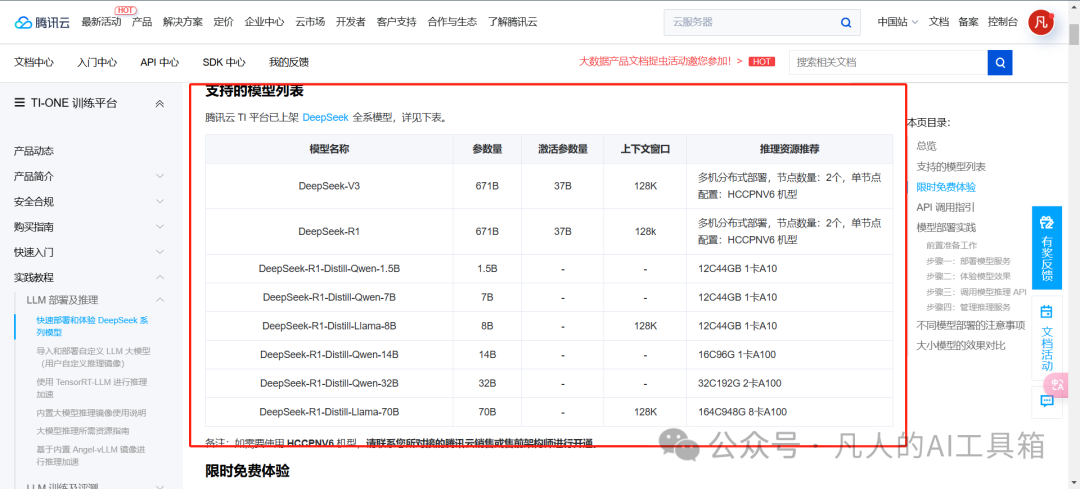Screen dimensions: 1080x489
Task: Select 快速部署和体验 DeepSeek 系列模型 sidebar item
Action: tap(92, 326)
